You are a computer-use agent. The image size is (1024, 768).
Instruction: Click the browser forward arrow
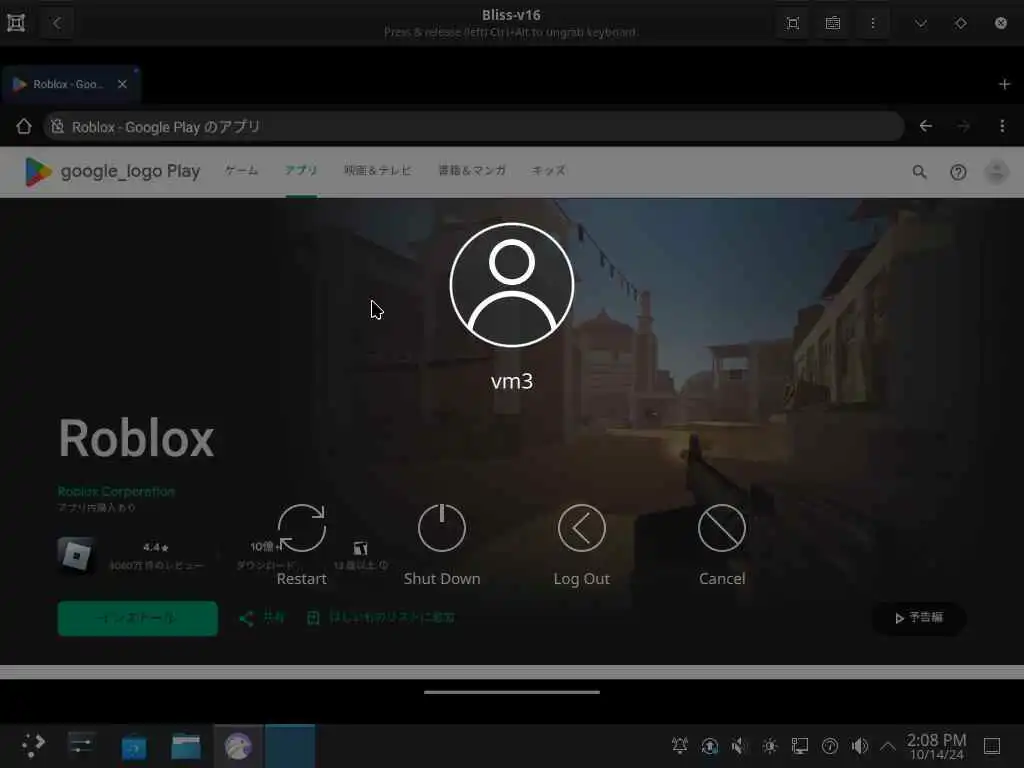(963, 126)
